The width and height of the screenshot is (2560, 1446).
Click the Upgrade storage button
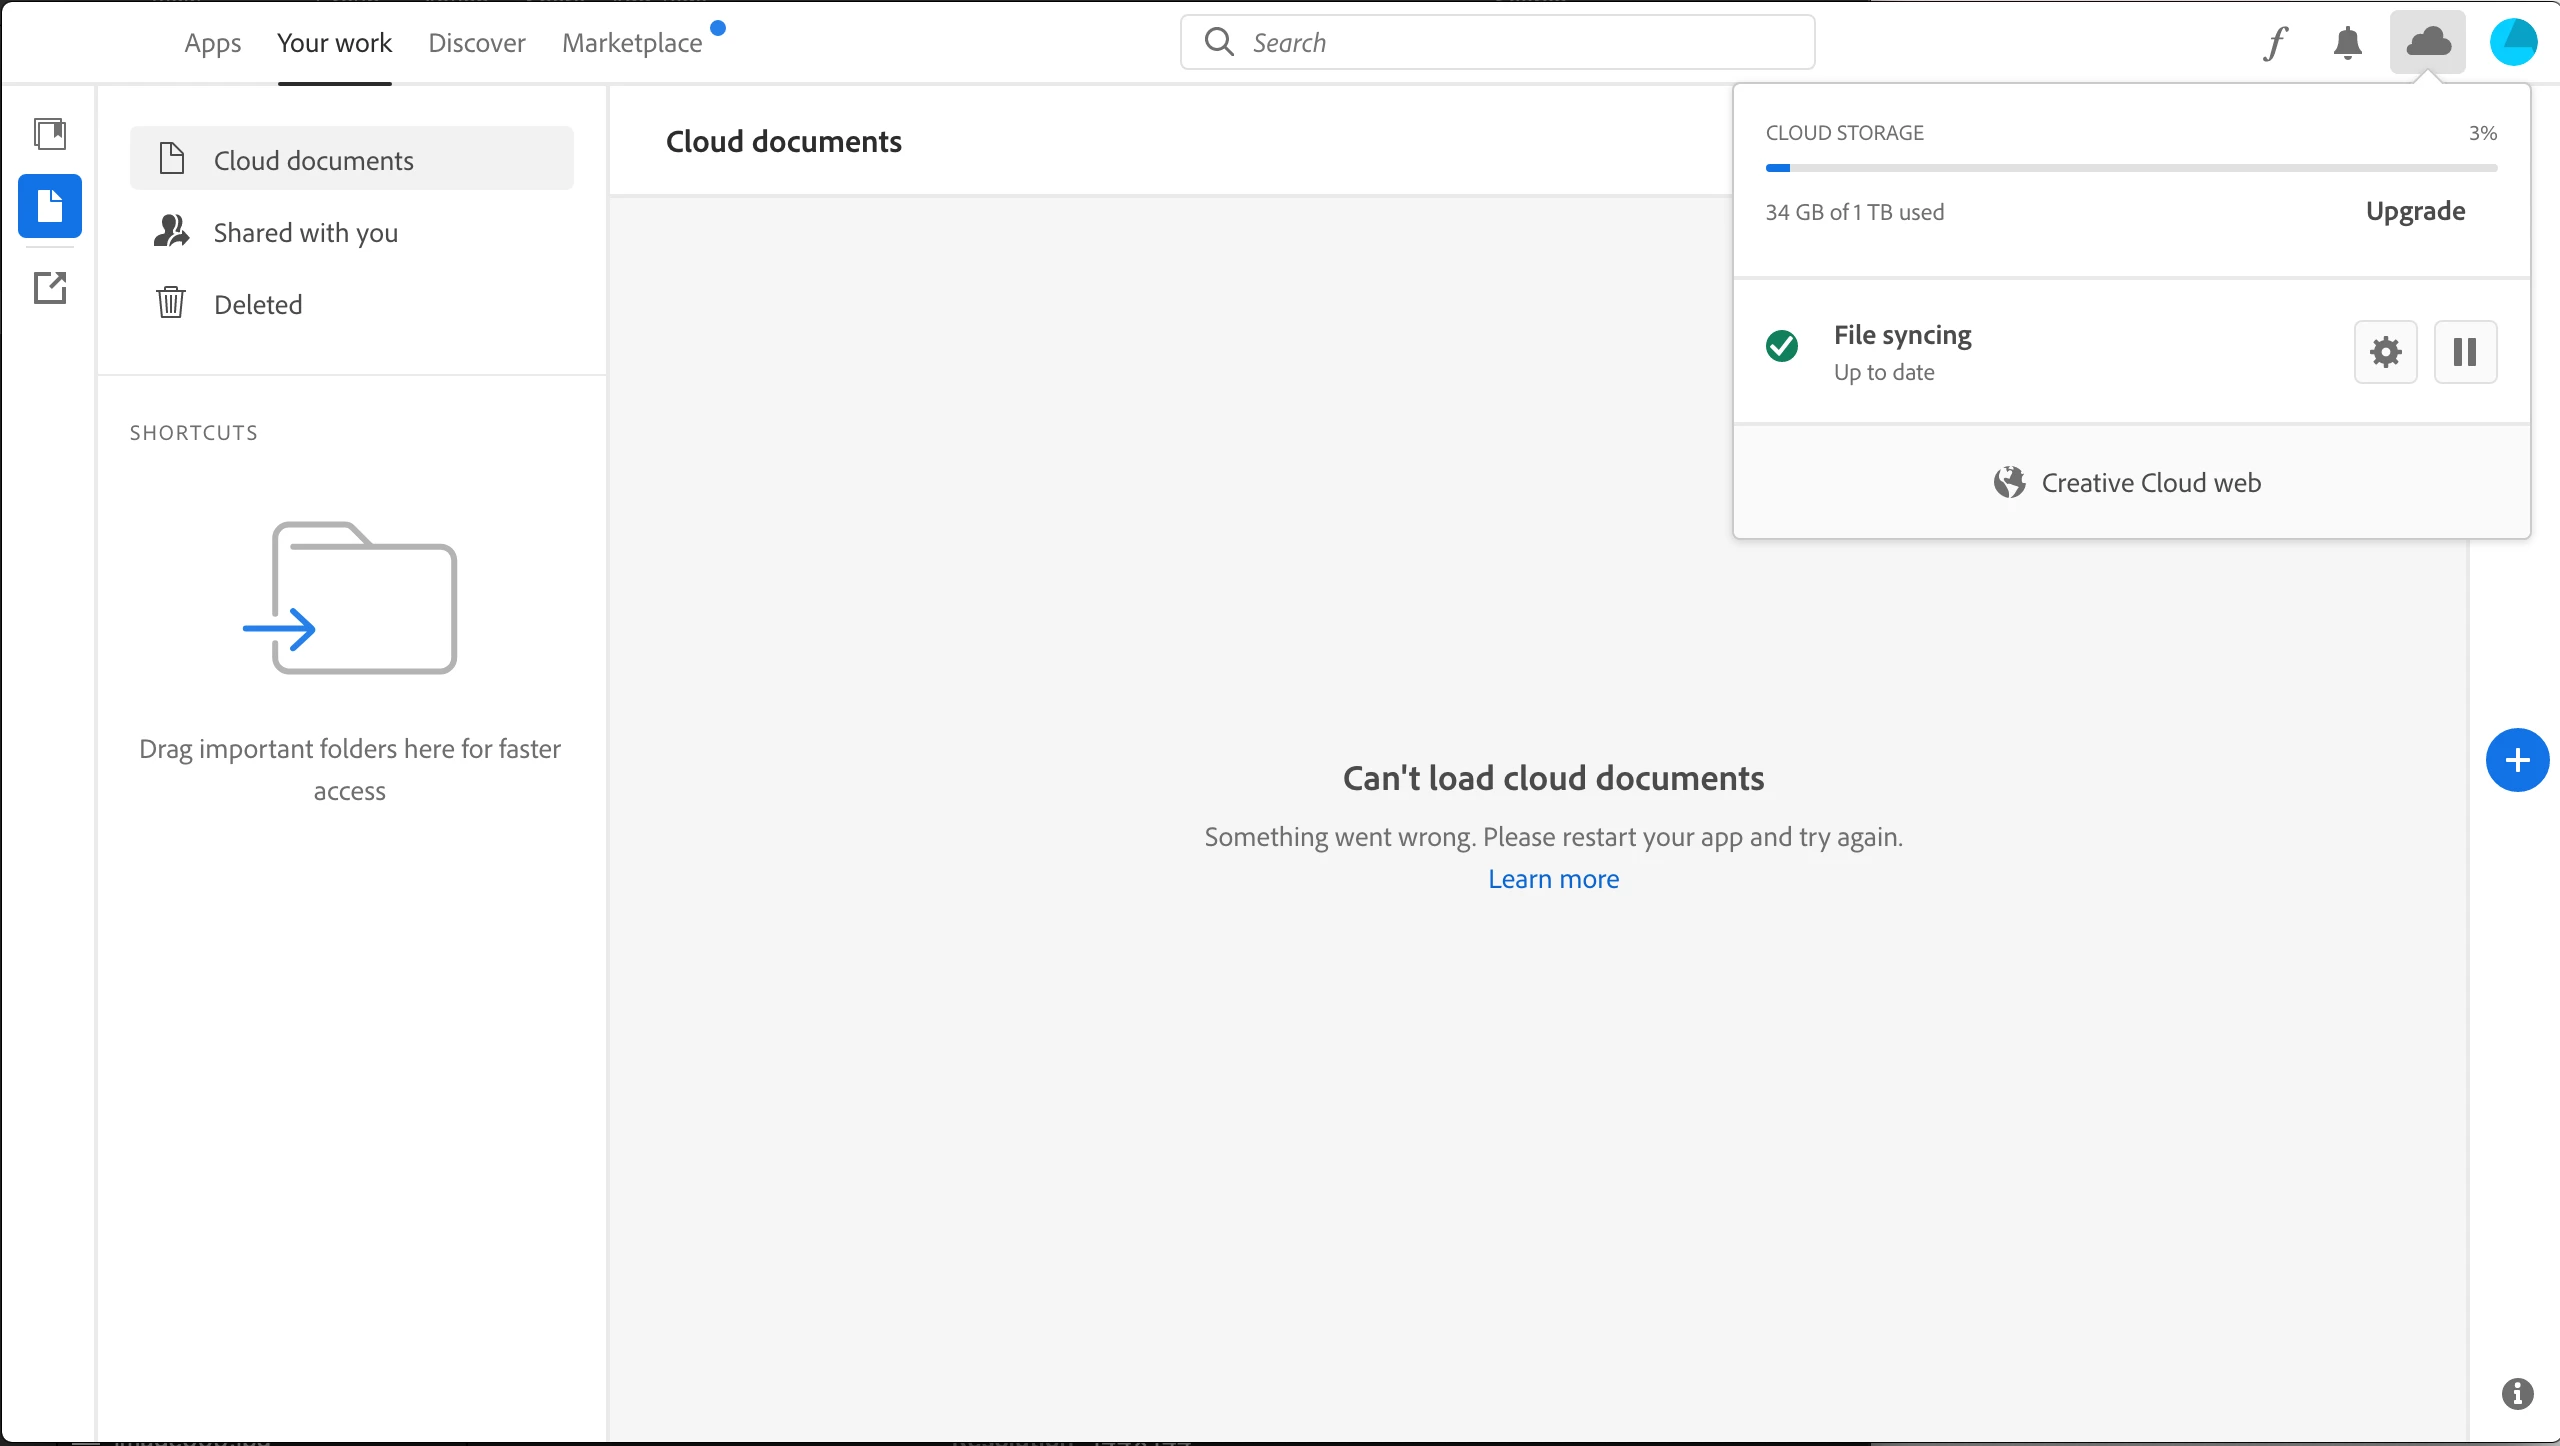point(2415,211)
